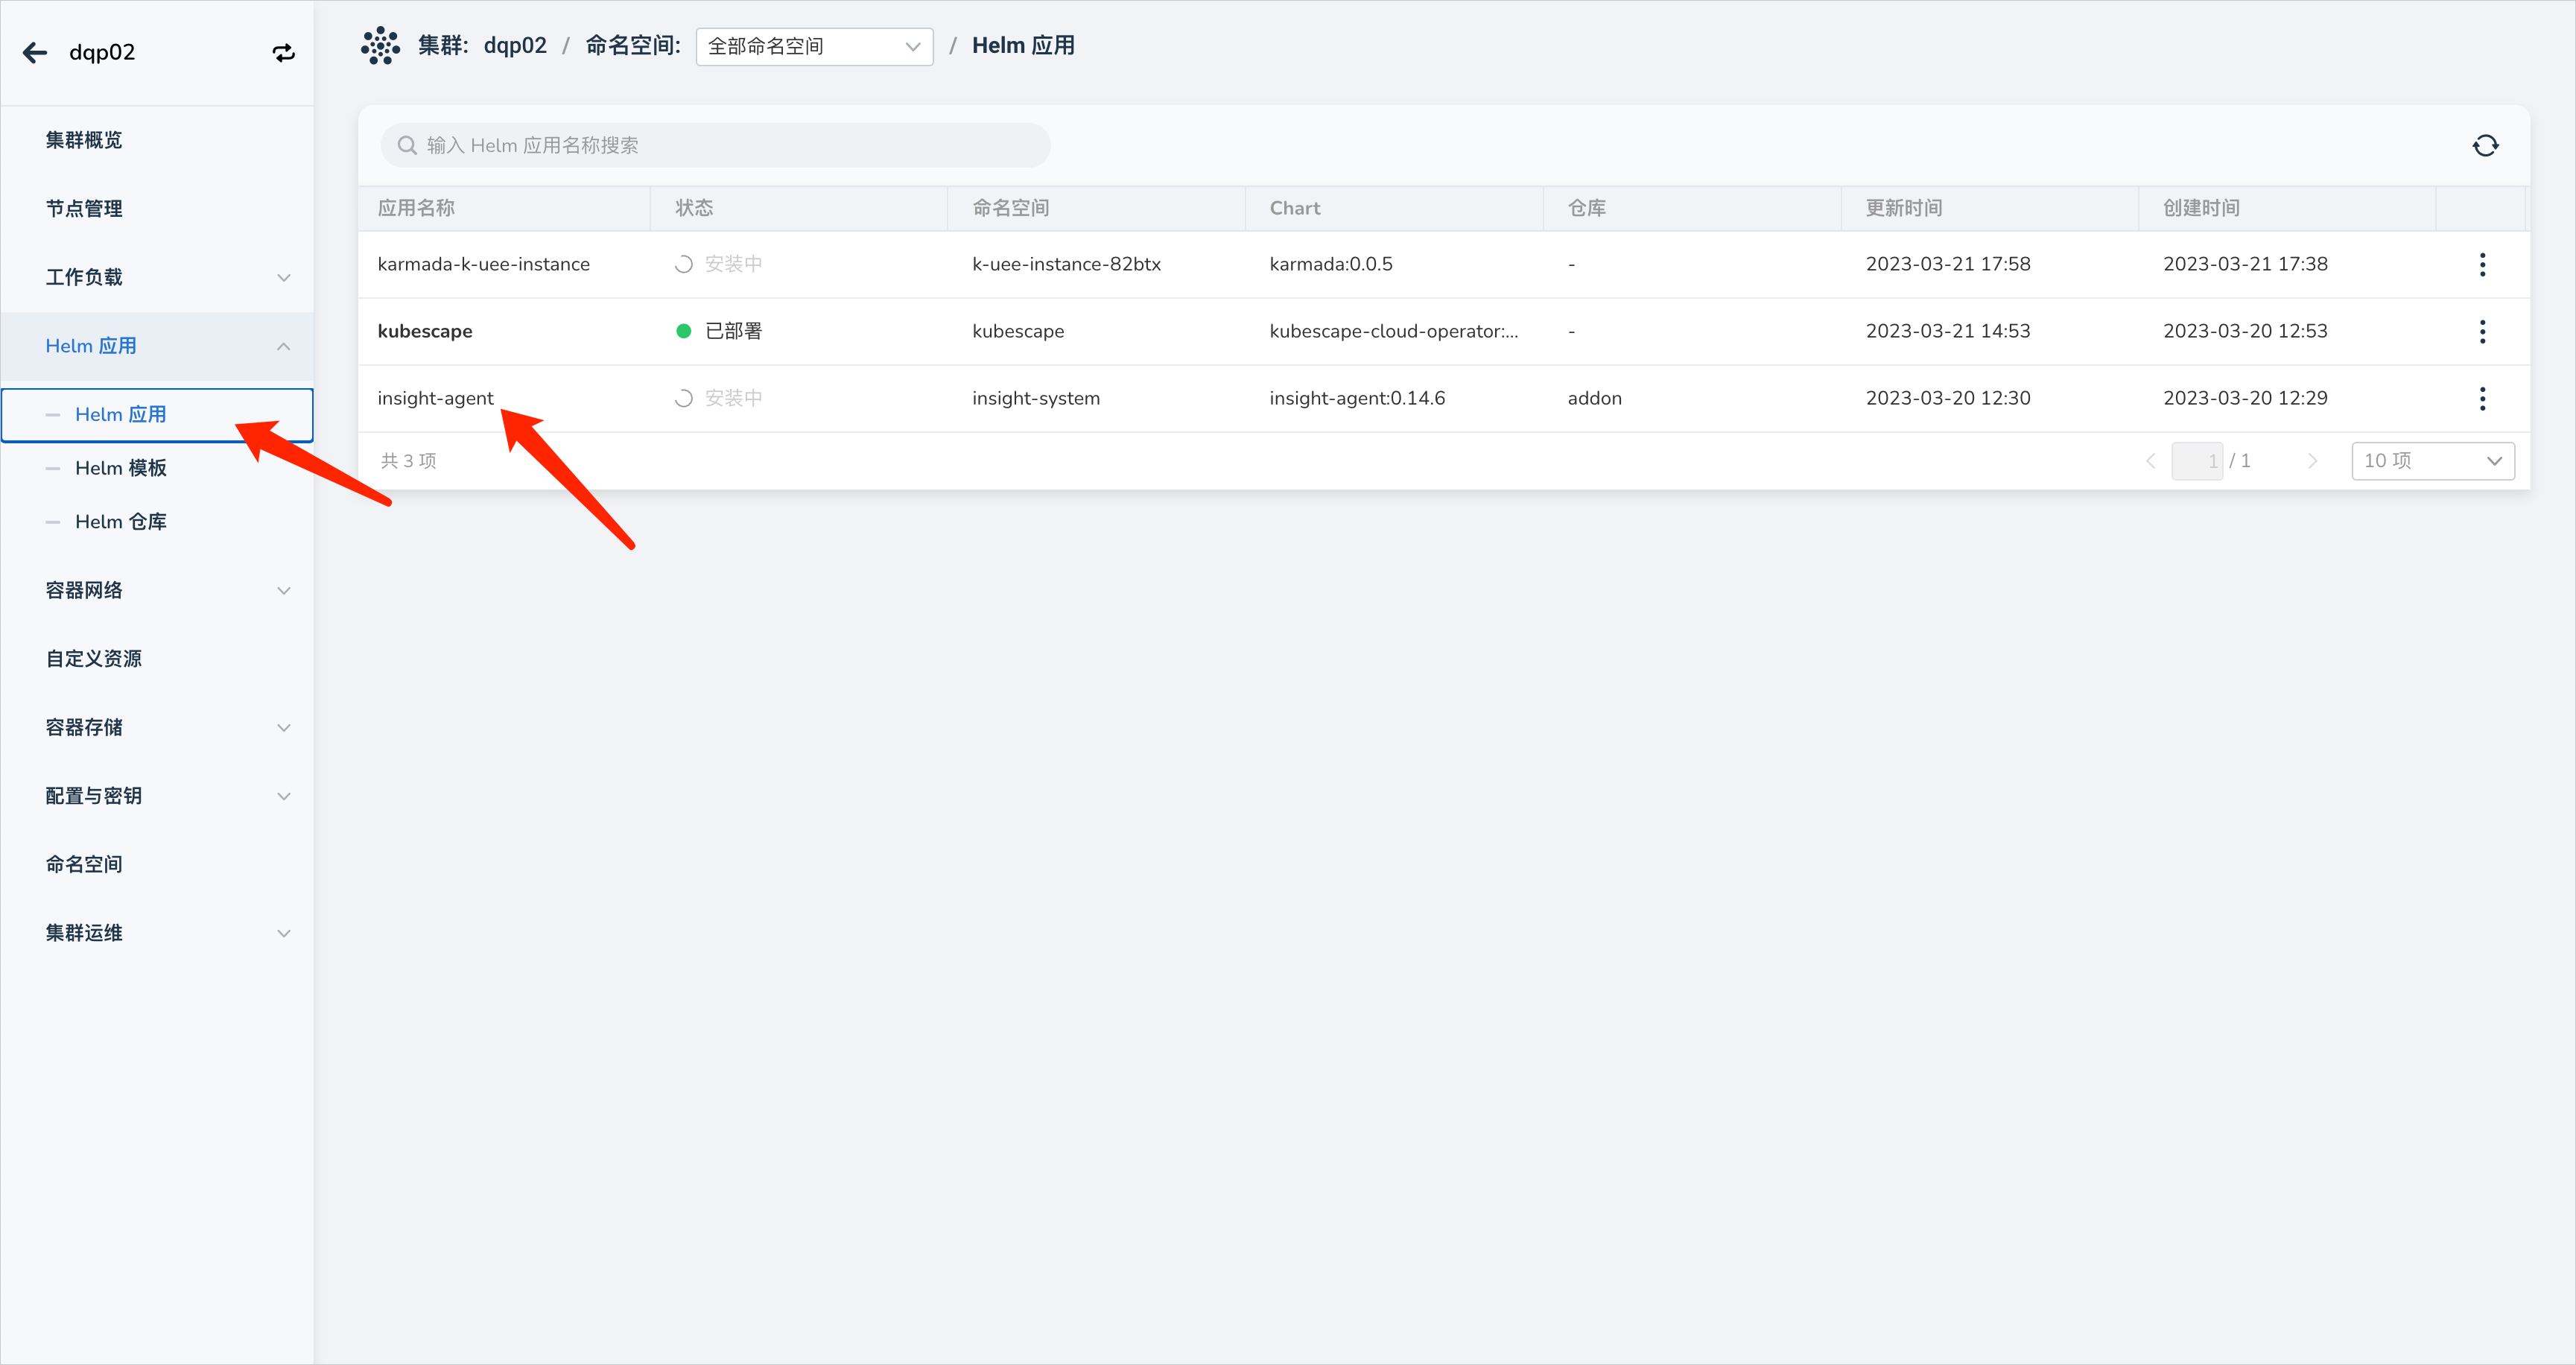Viewport: 2576px width, 1365px height.
Task: Click the addon repository cell
Action: pyautogui.click(x=1595, y=398)
